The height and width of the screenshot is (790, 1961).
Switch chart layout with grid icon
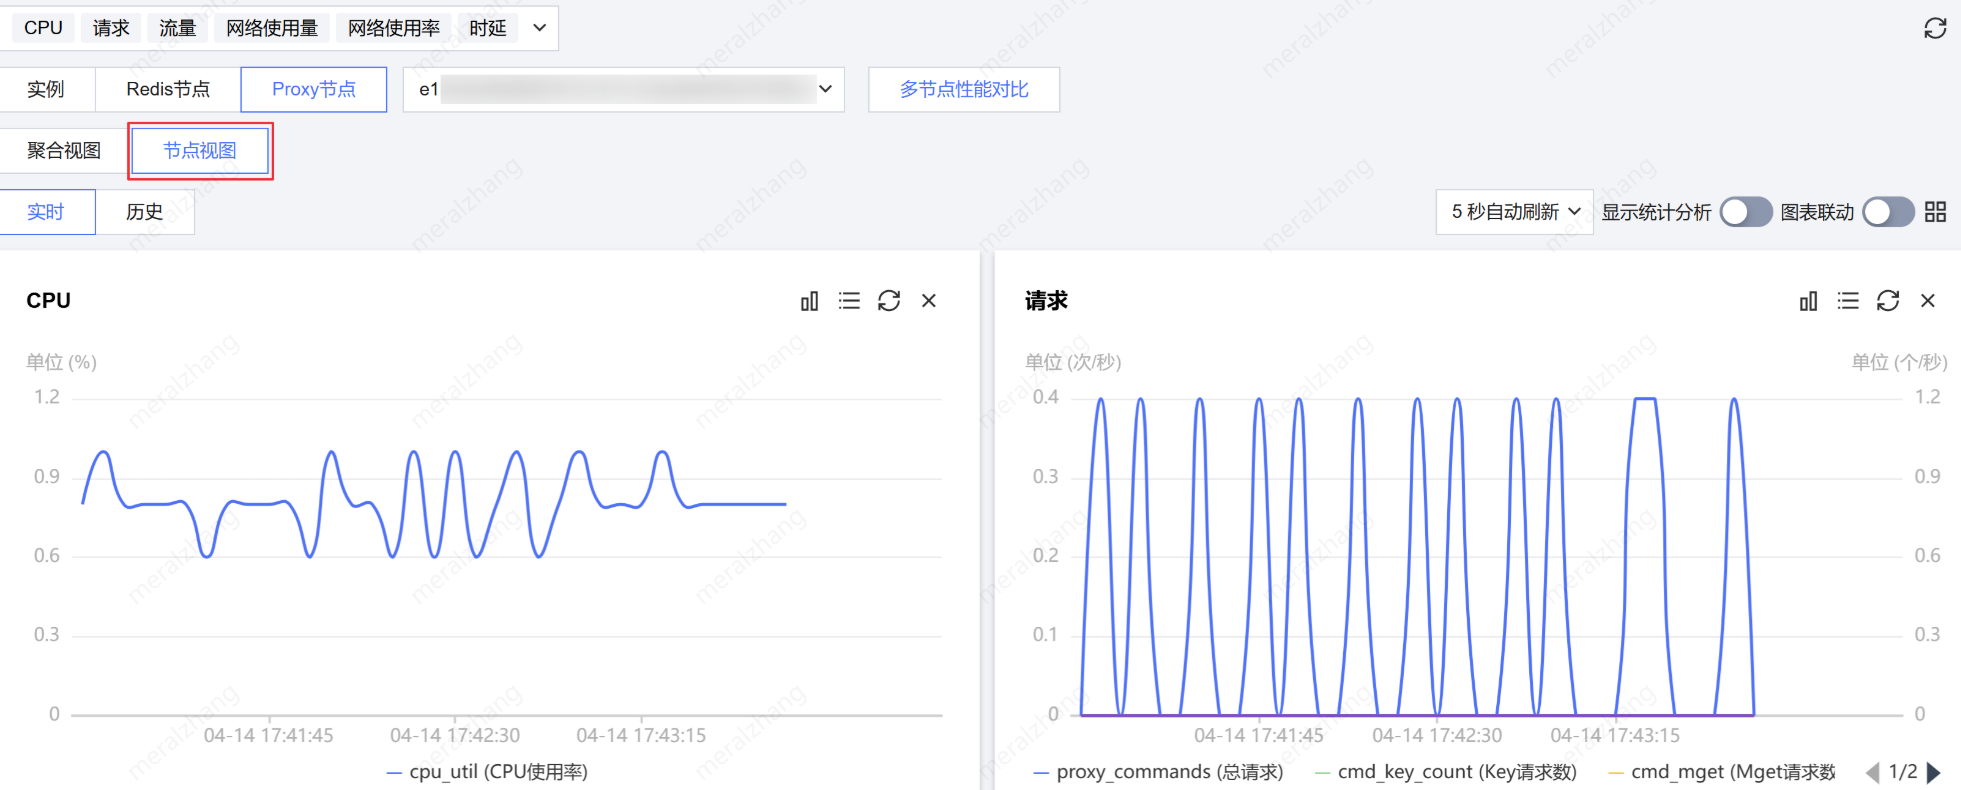(x=1935, y=212)
